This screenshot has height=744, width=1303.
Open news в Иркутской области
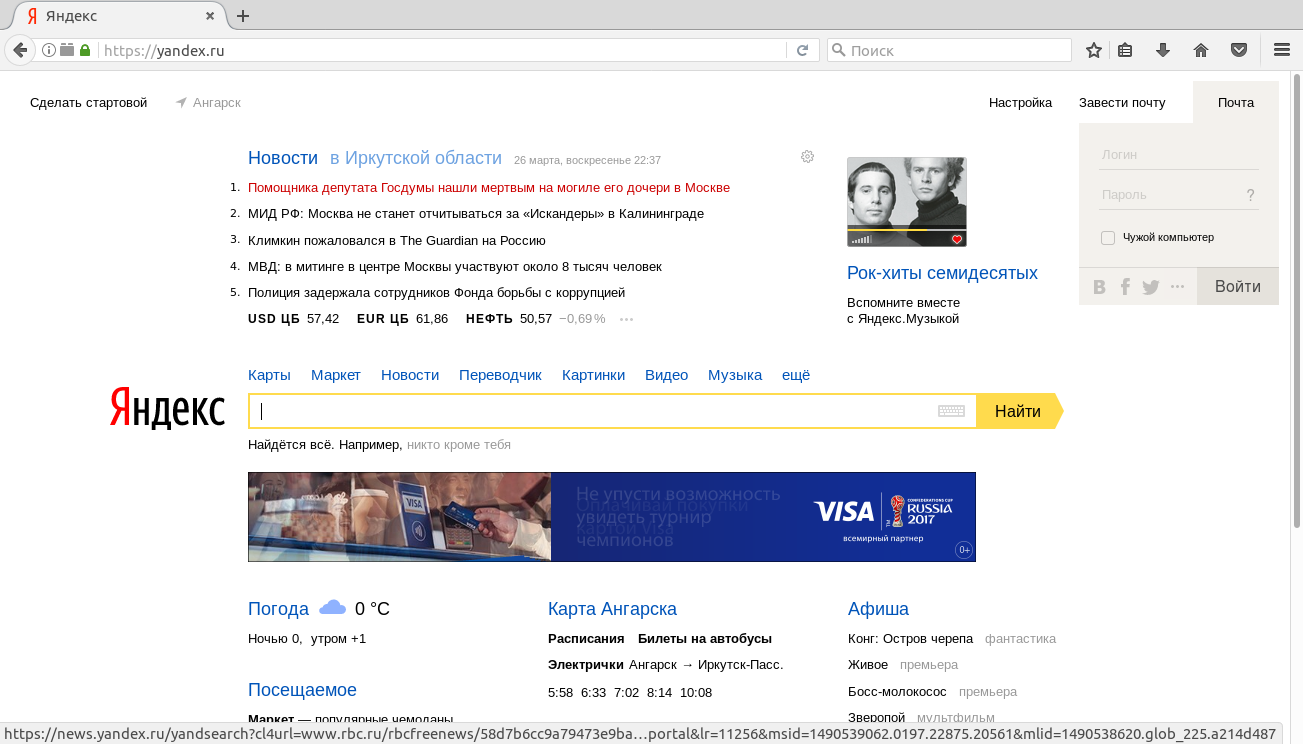point(416,158)
